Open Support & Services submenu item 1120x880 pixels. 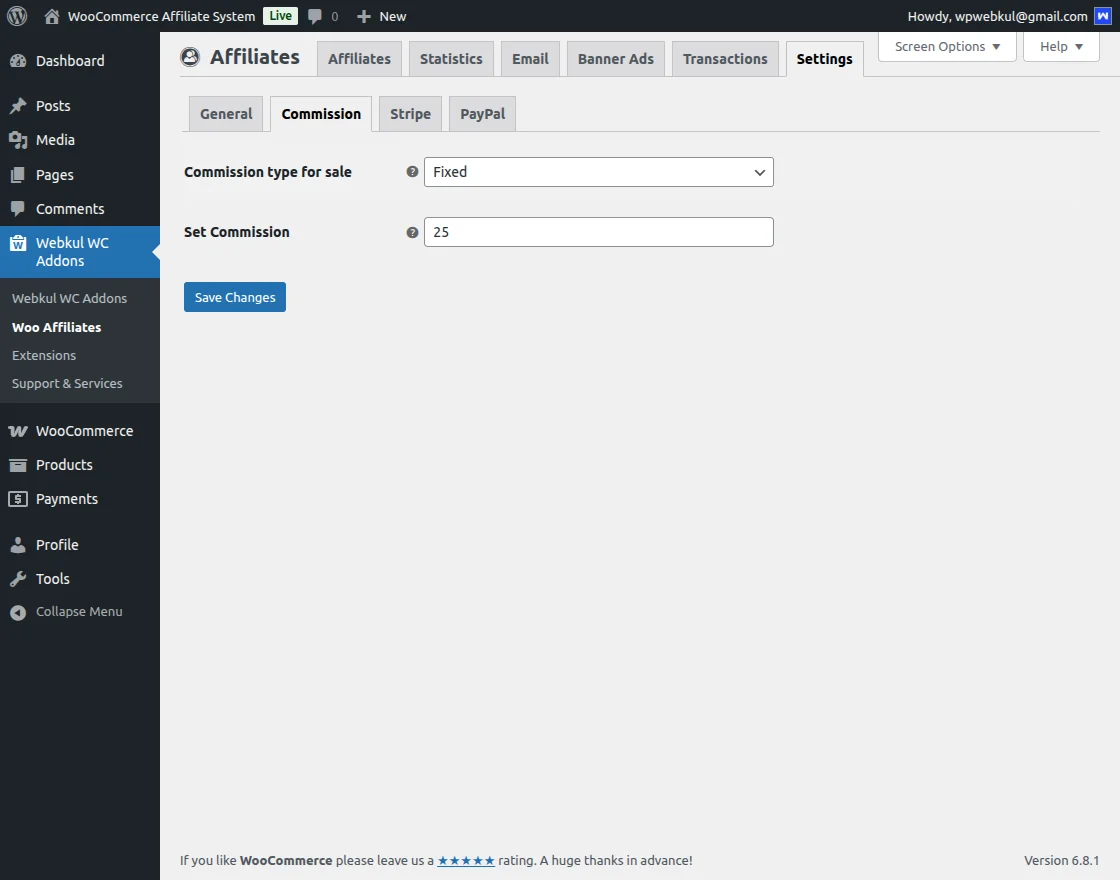tap(67, 384)
